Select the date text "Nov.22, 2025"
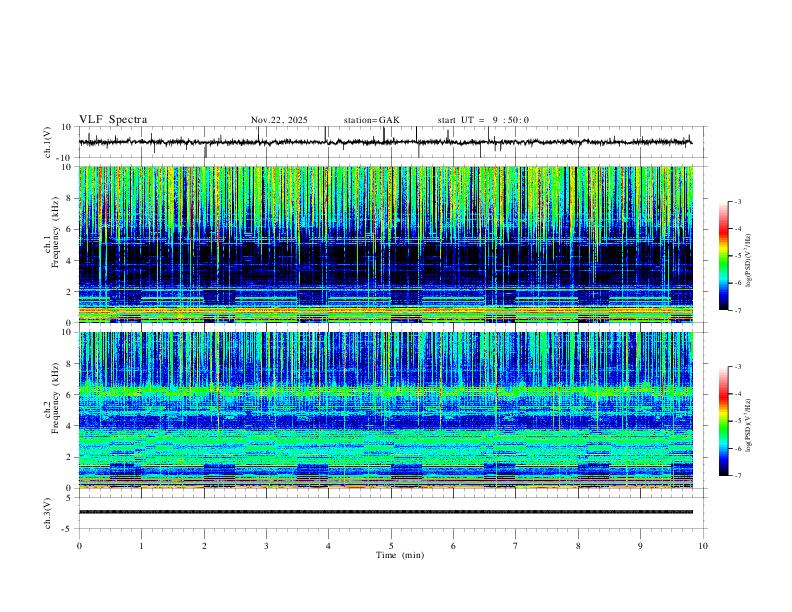Image resolution: width=792 pixels, height=612 pixels. [x=279, y=120]
